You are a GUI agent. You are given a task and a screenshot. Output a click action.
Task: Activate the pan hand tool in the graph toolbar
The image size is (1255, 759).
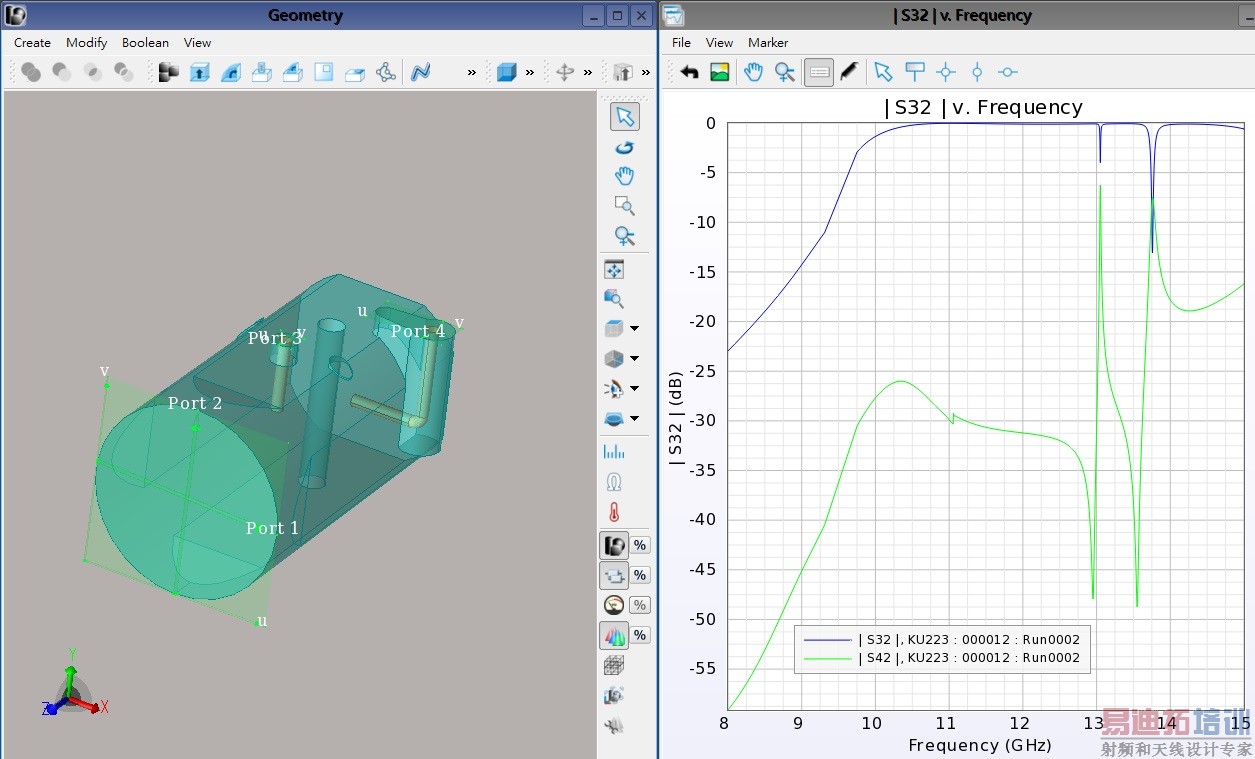753,72
